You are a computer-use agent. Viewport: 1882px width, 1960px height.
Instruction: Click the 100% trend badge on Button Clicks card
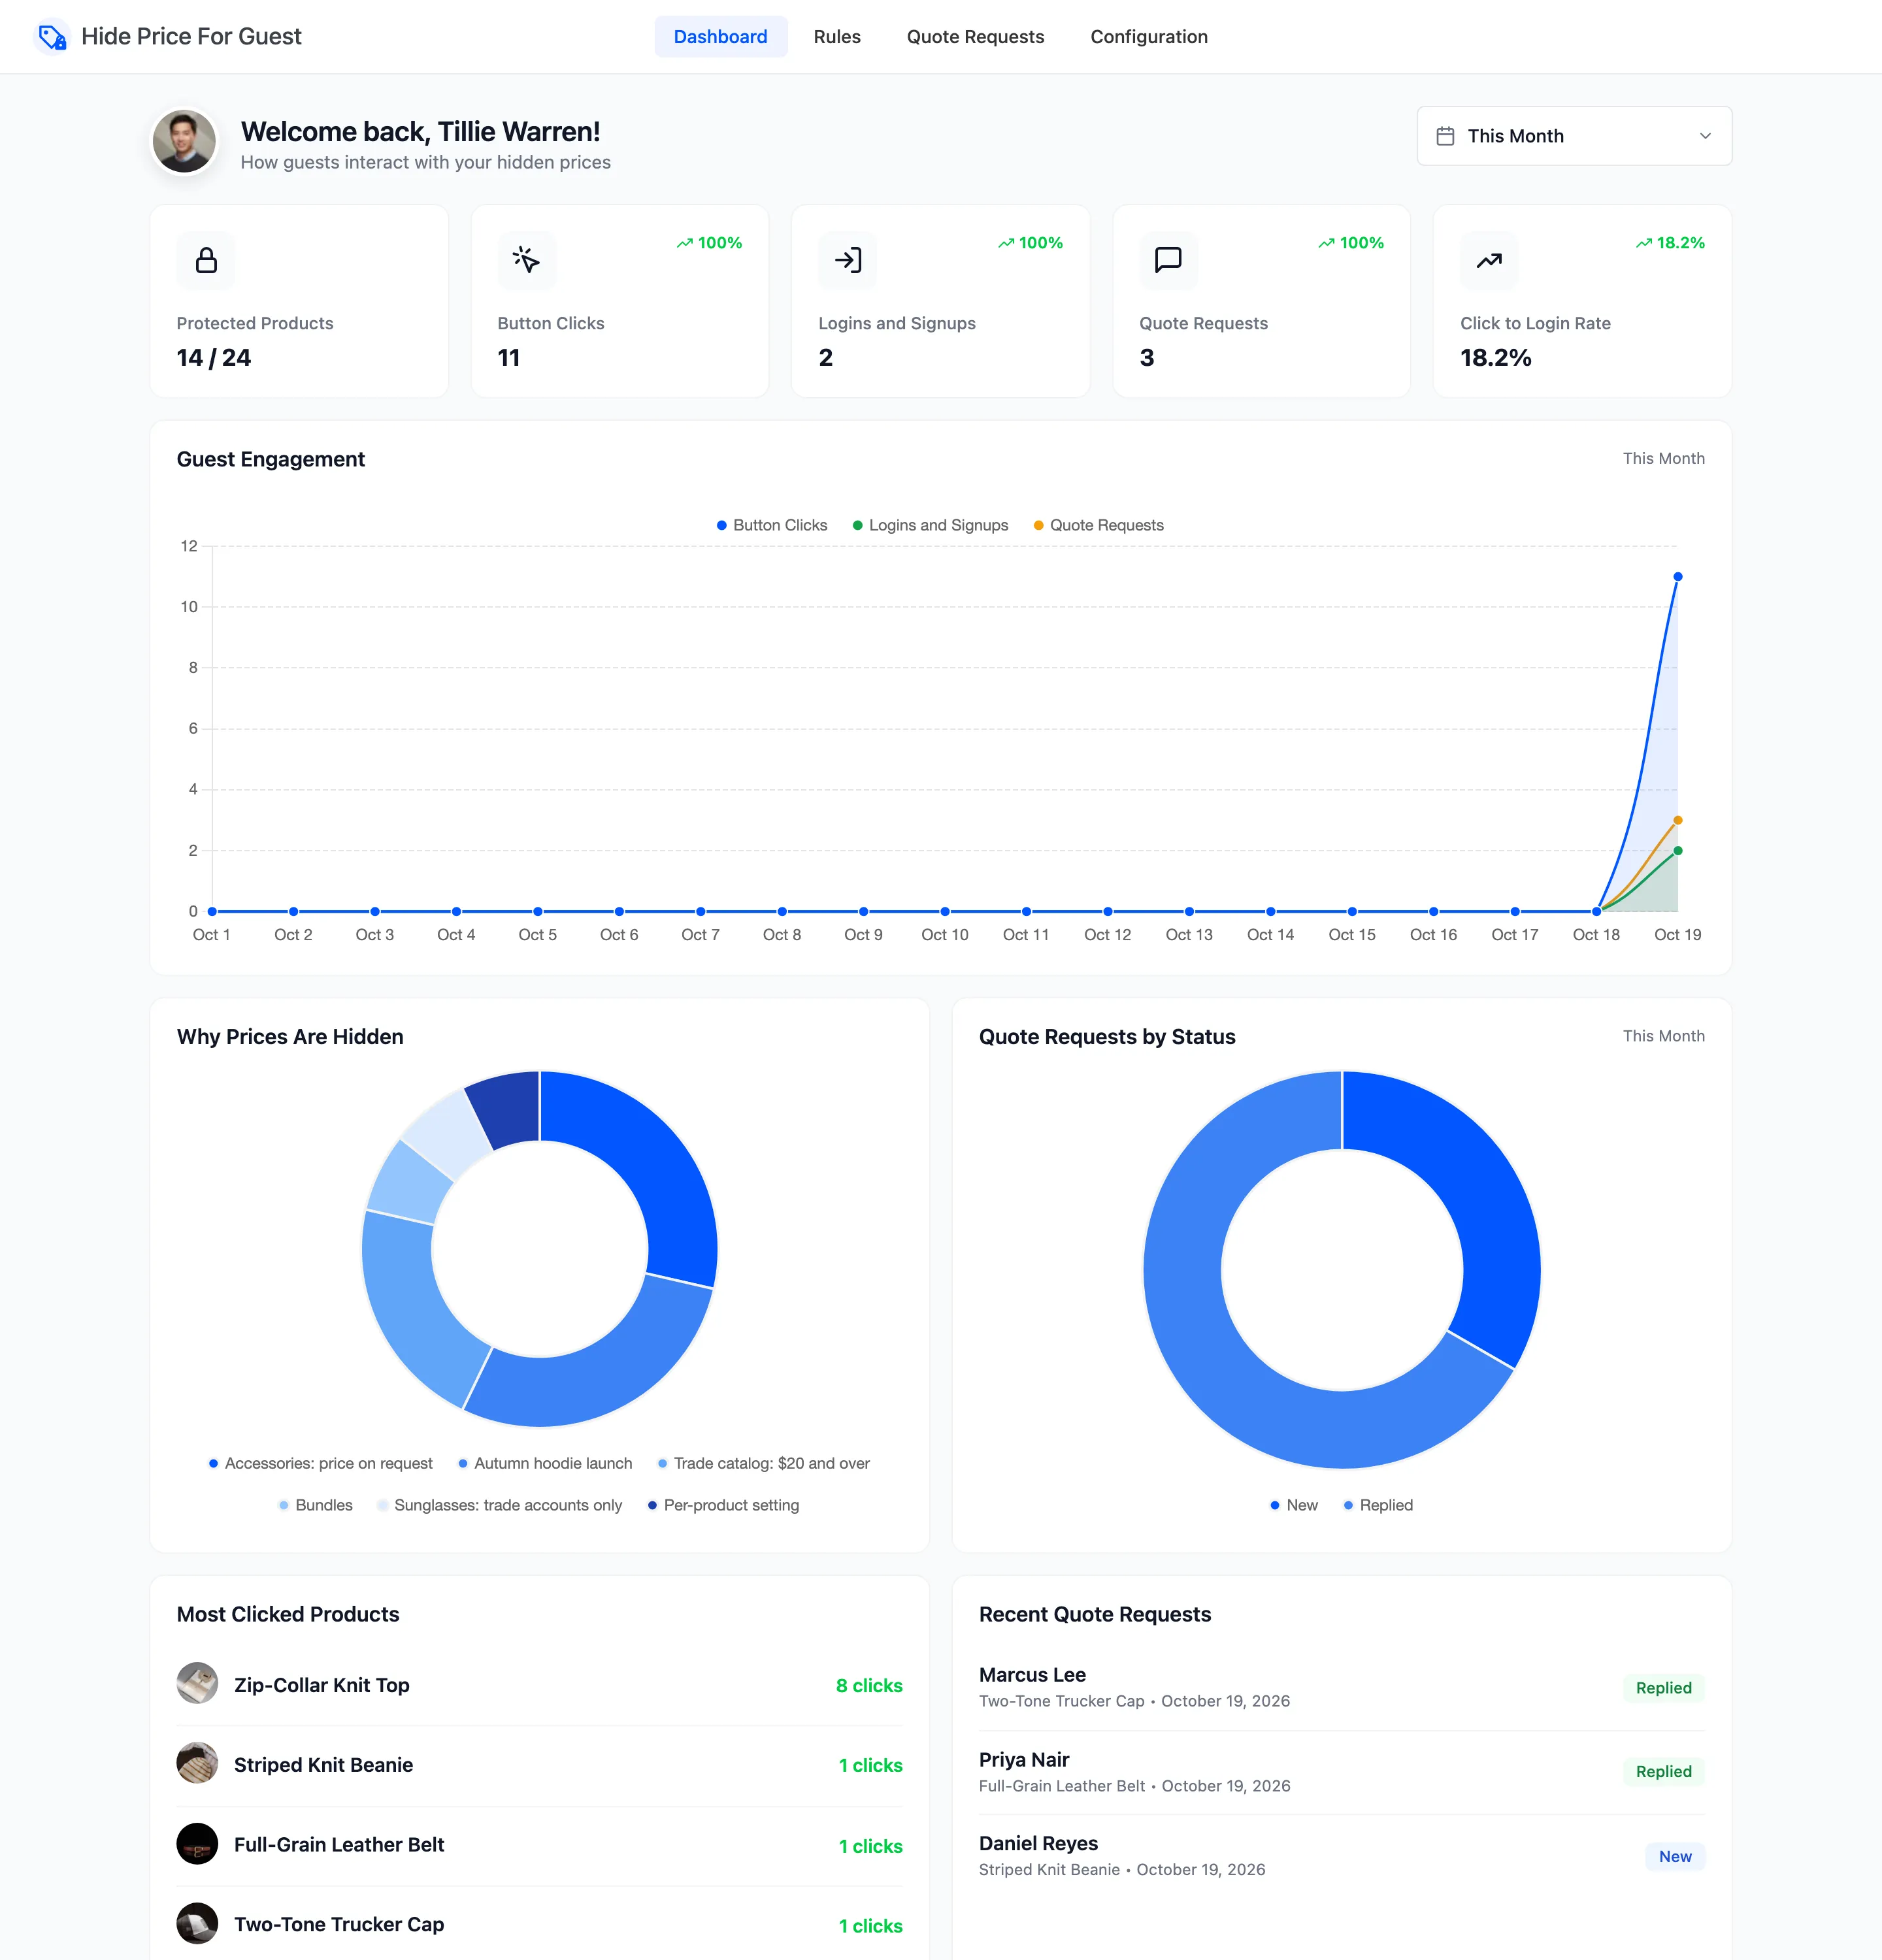(x=709, y=243)
